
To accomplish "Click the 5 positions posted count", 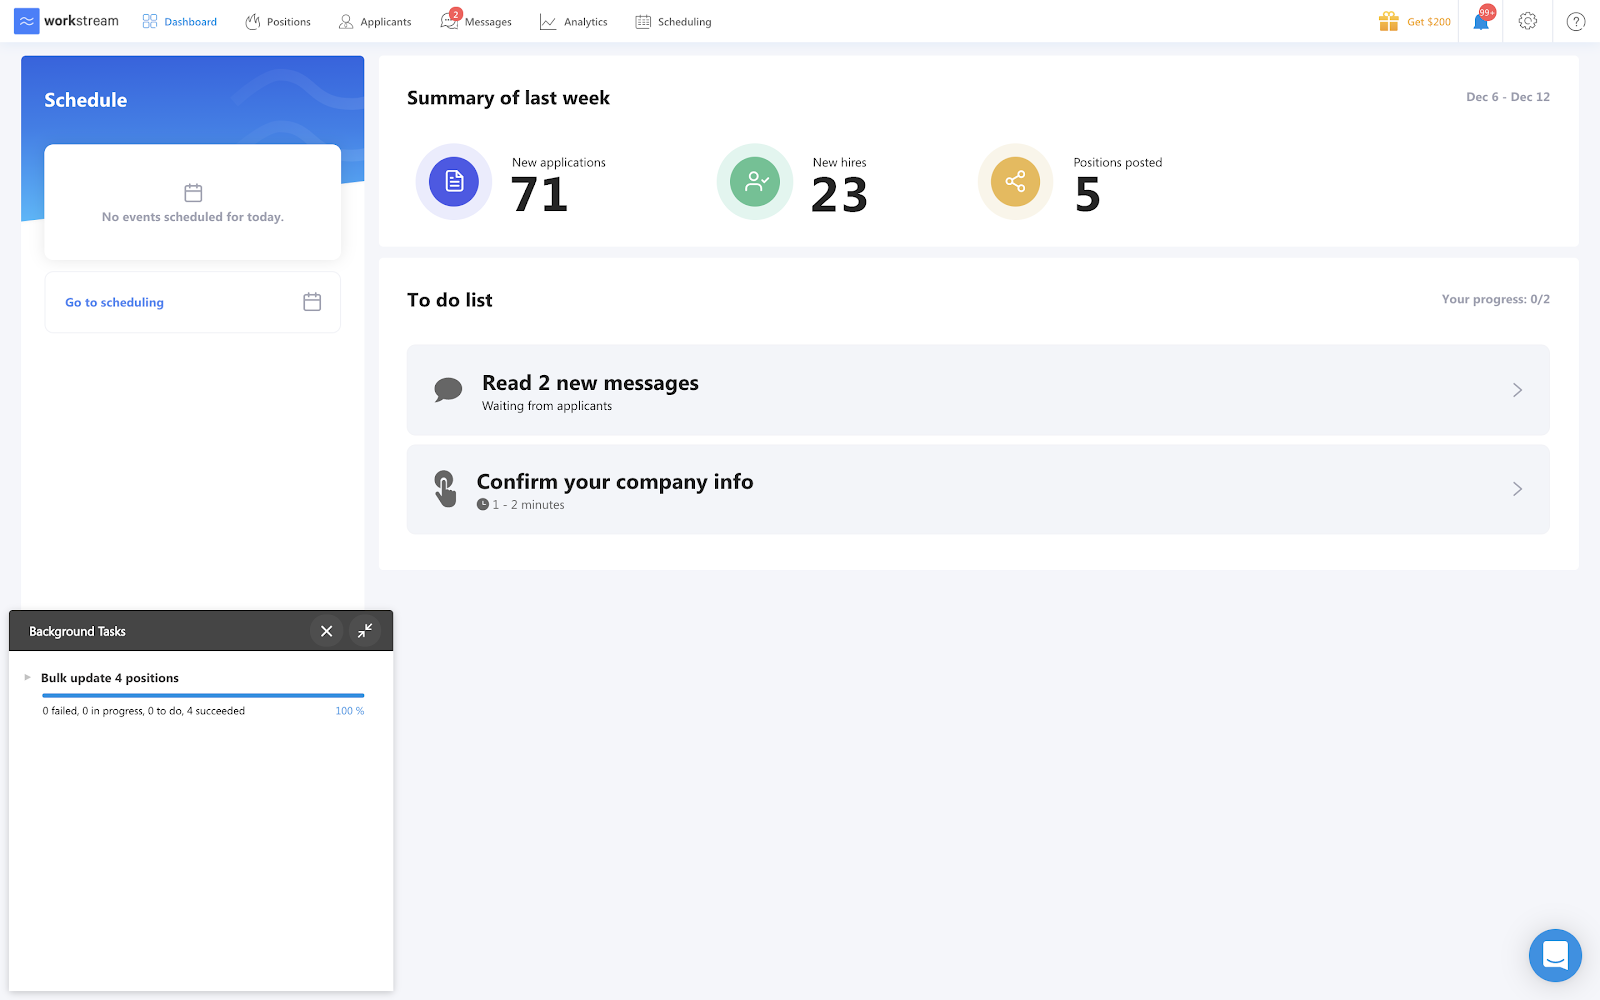I will tap(1087, 194).
